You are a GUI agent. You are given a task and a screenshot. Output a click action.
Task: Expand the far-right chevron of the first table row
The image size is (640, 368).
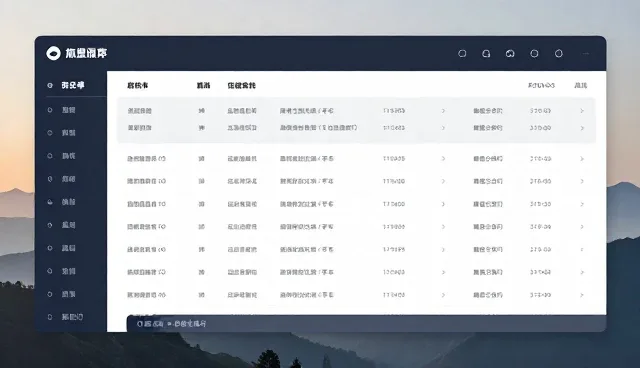coord(582,111)
